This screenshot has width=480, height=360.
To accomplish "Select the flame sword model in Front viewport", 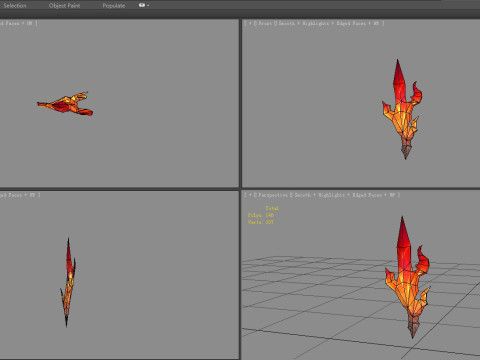I will point(402,110).
